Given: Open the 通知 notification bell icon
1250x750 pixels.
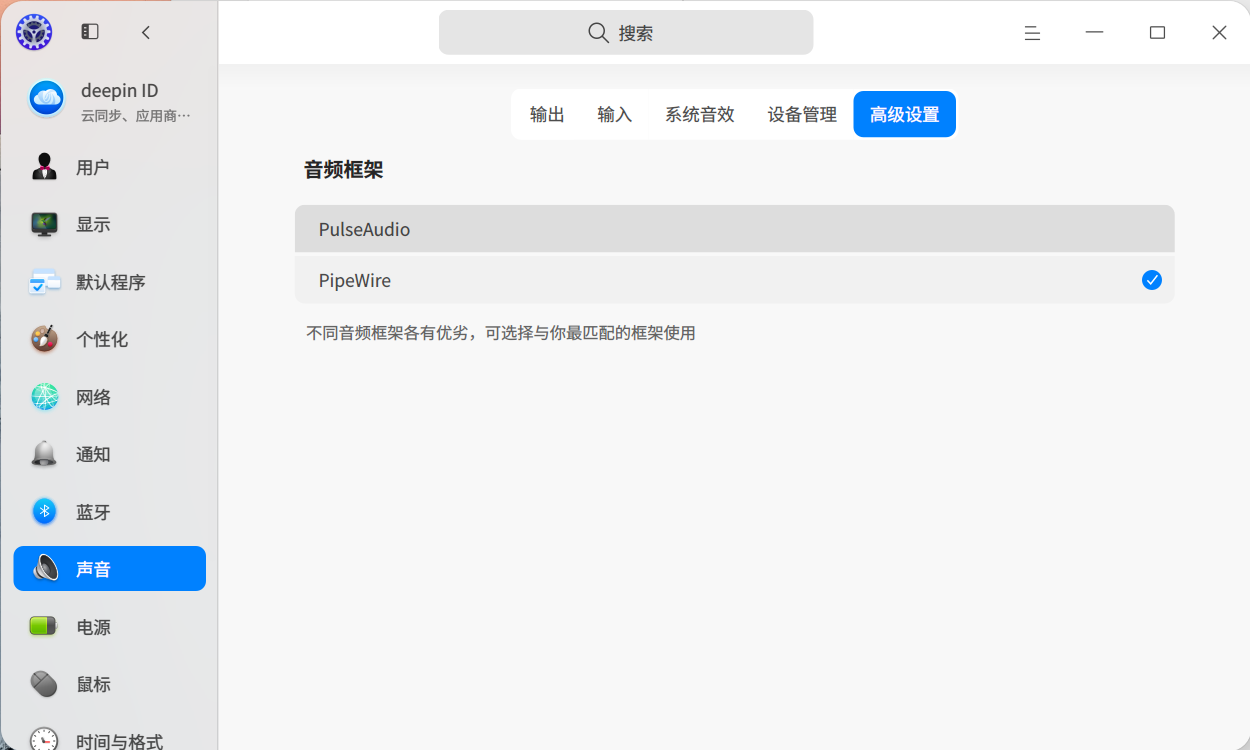Looking at the screenshot, I should pos(44,454).
